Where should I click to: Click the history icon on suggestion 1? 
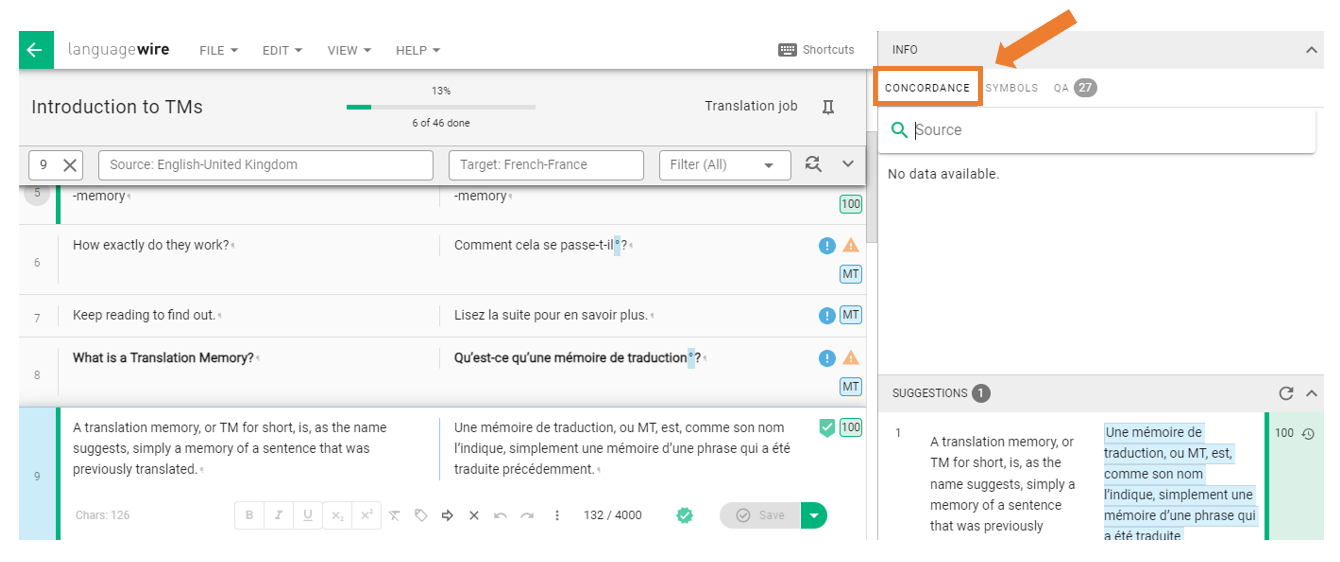tap(1308, 434)
